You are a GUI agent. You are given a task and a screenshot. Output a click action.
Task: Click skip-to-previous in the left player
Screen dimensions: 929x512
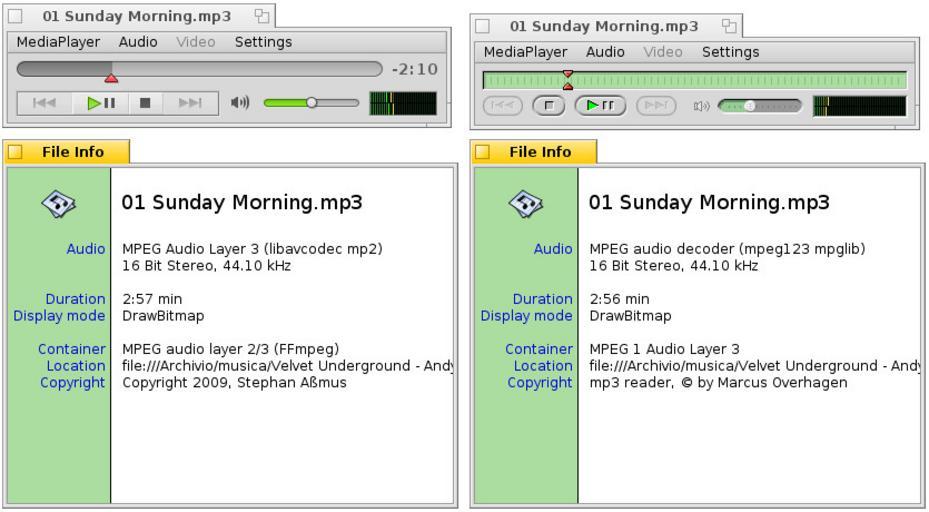(45, 103)
